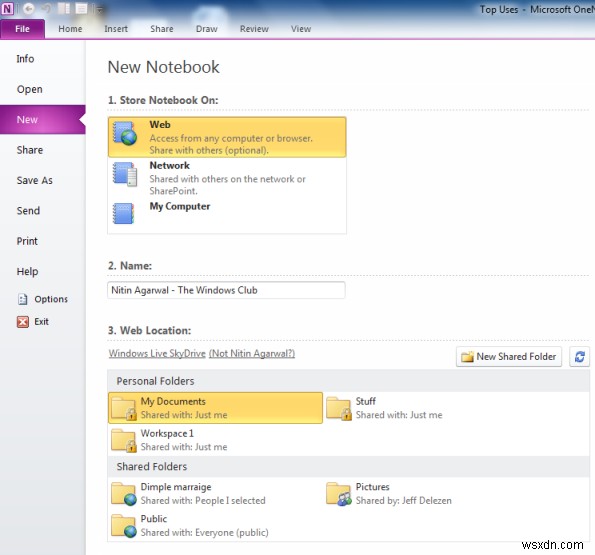Click the notebook Name input field

tap(226, 290)
